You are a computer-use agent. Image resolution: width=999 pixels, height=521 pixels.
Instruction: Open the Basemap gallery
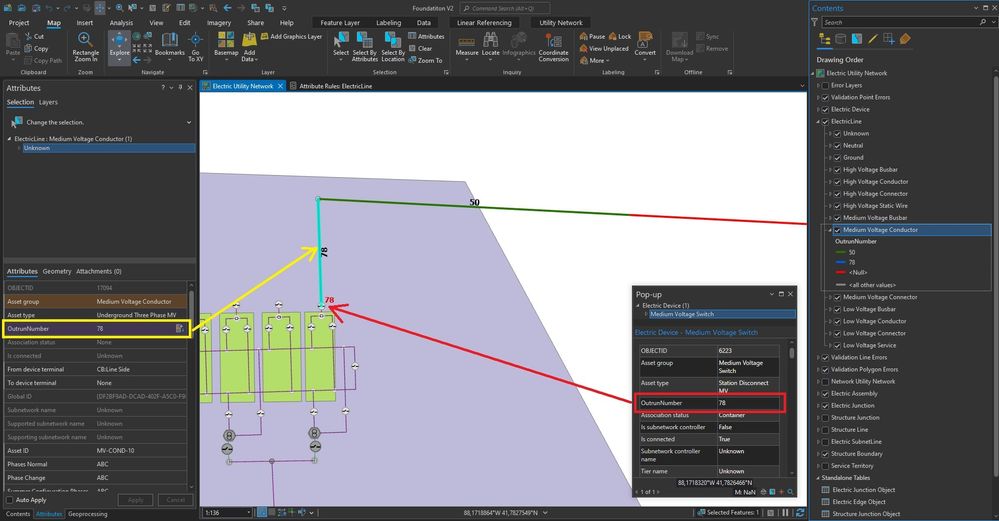[x=226, y=45]
